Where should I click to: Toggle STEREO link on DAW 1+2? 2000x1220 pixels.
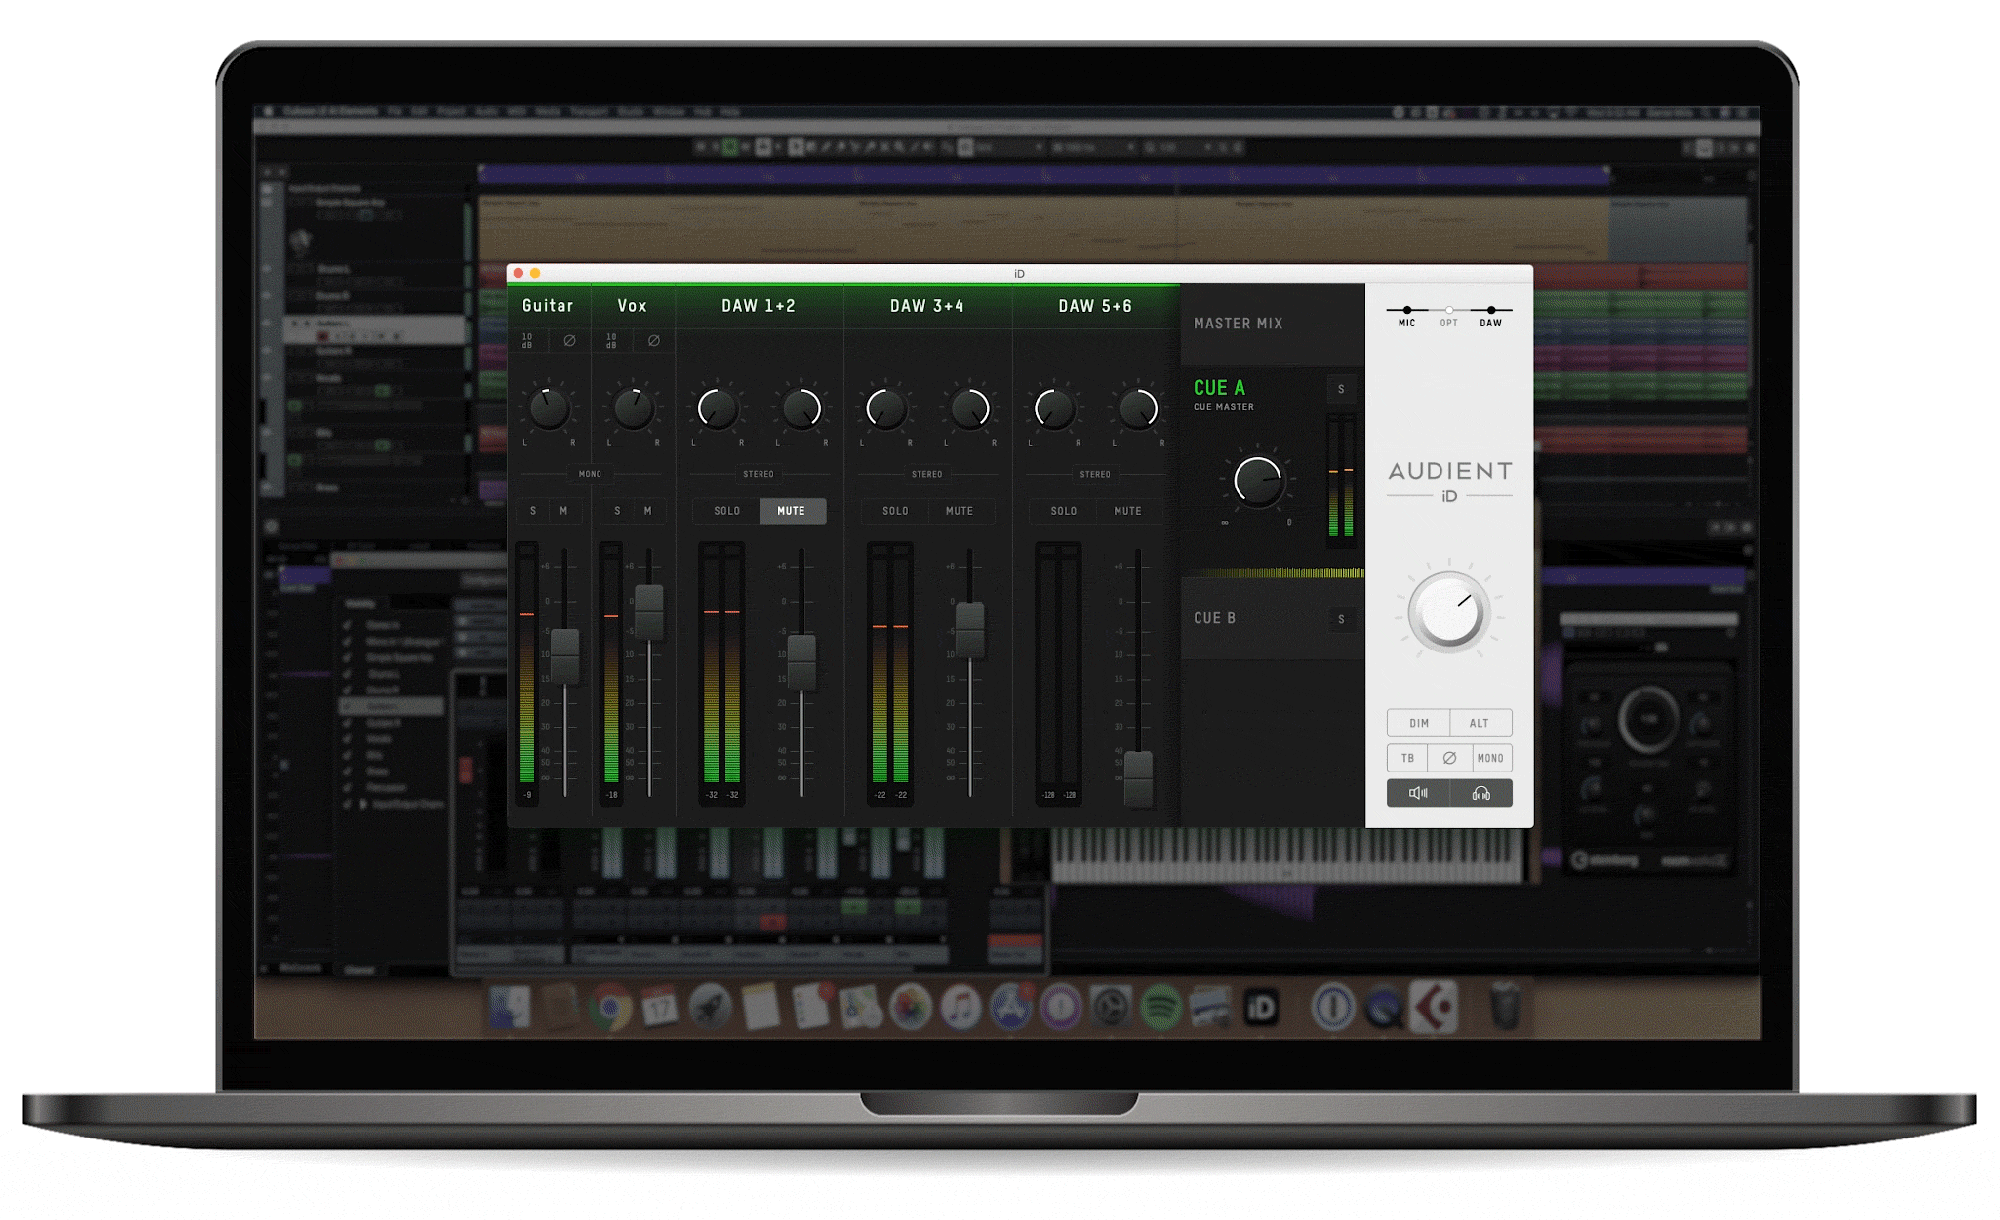[759, 474]
